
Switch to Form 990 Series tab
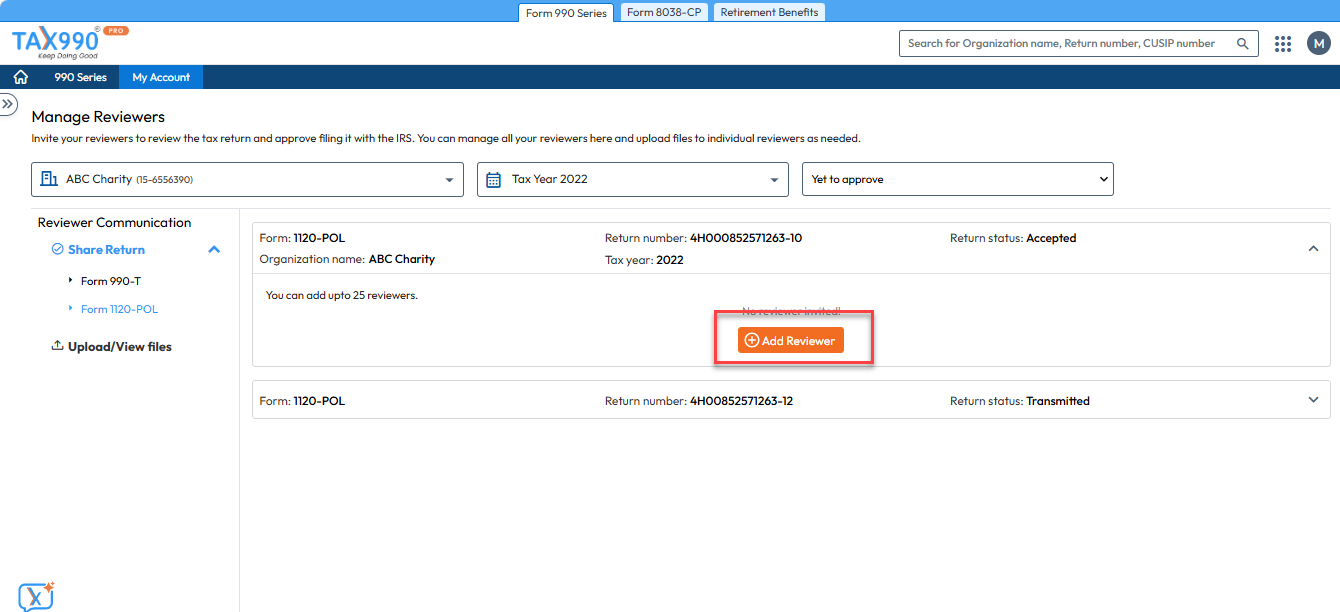click(x=566, y=12)
